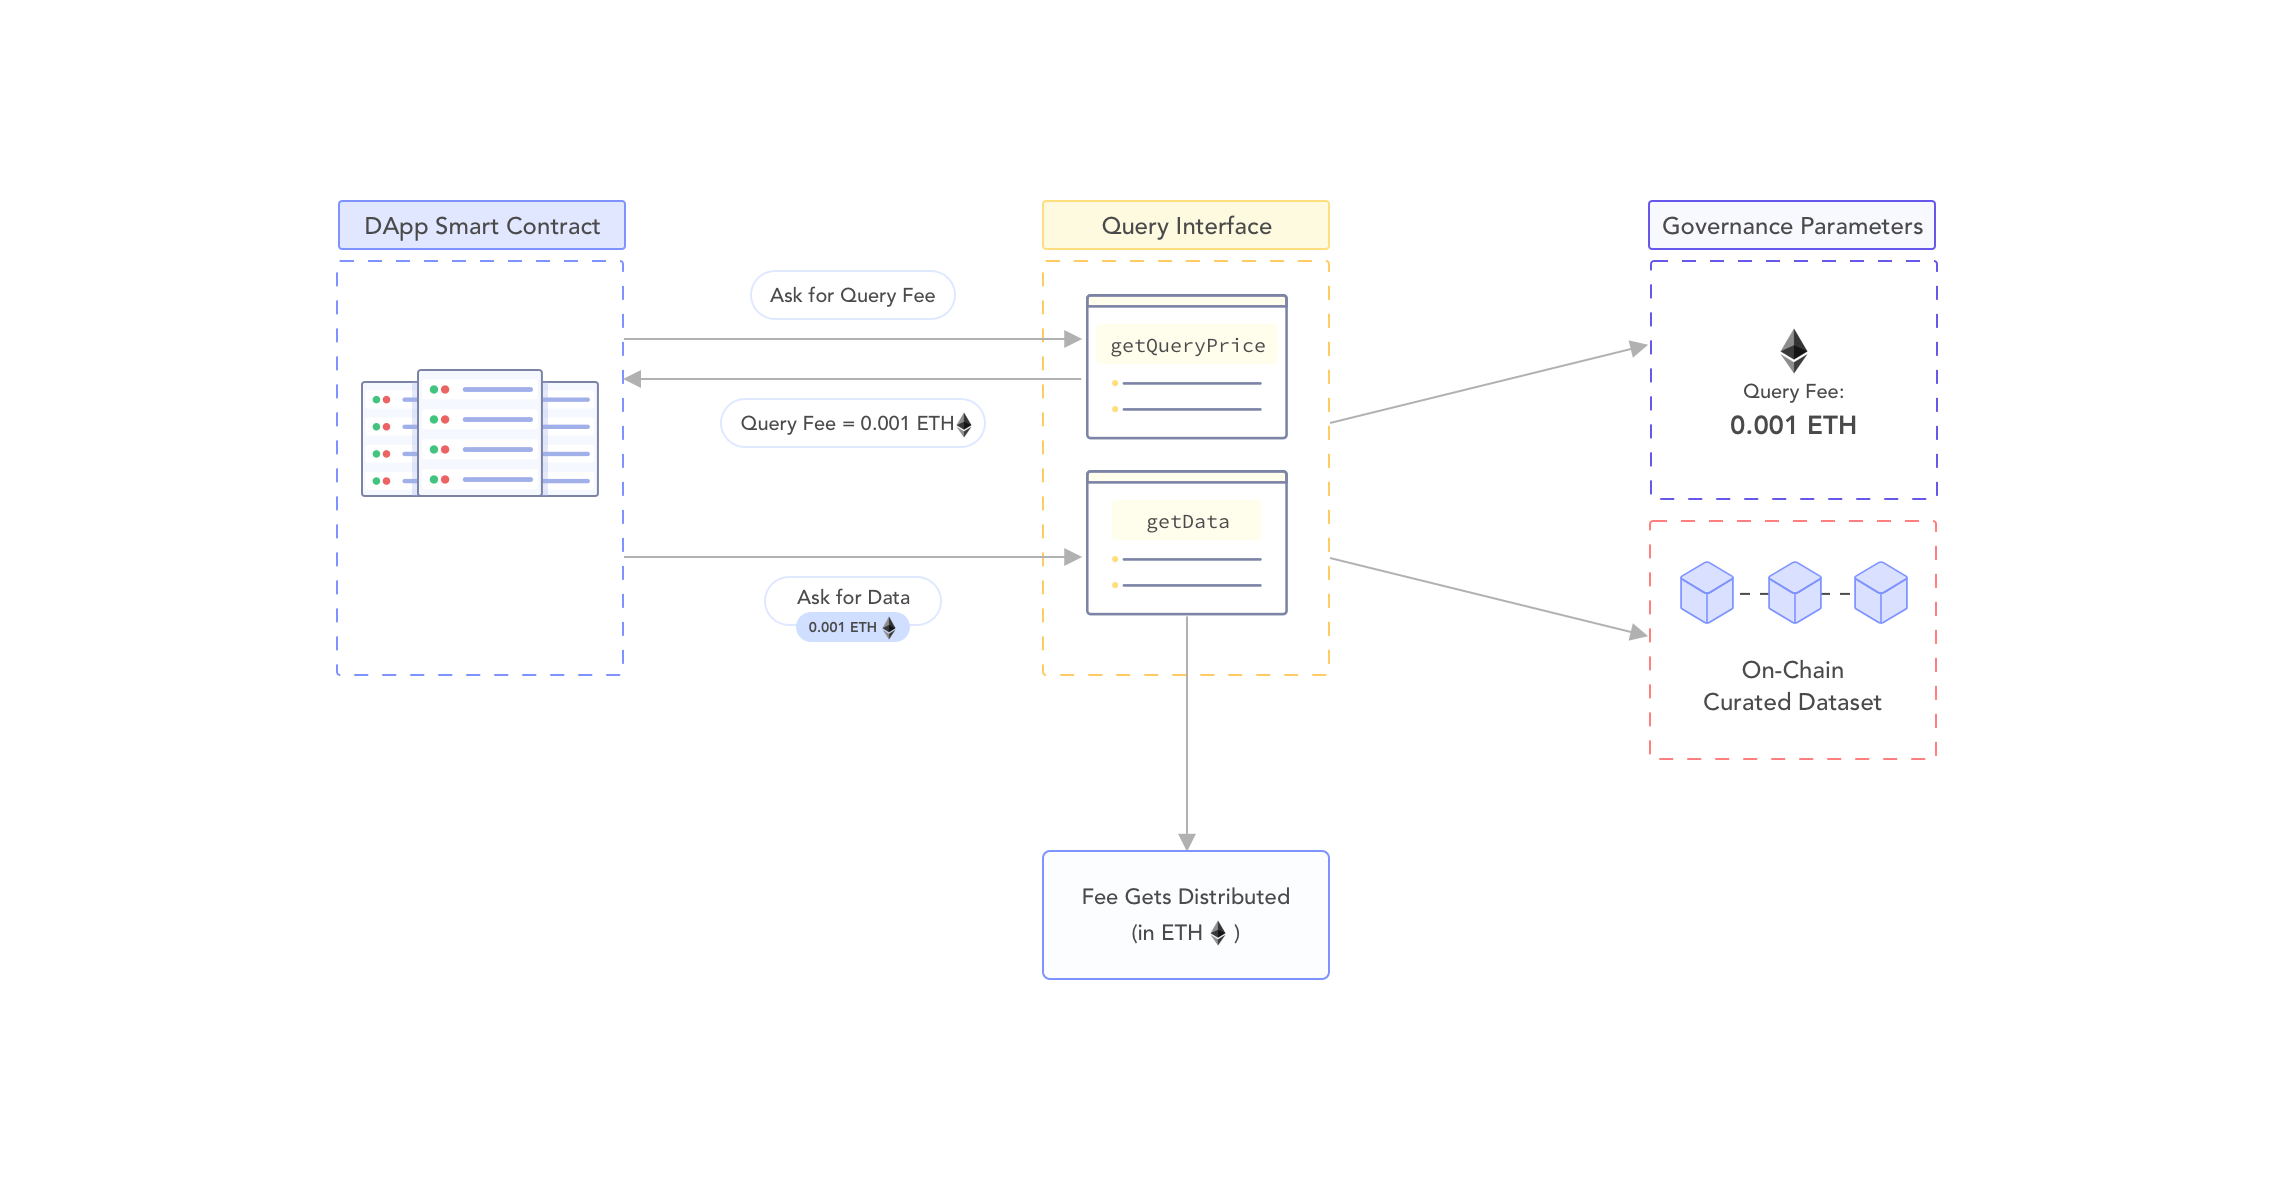The width and height of the screenshot is (2272, 1180).
Task: Click the getData code label text
Action: point(1187,522)
